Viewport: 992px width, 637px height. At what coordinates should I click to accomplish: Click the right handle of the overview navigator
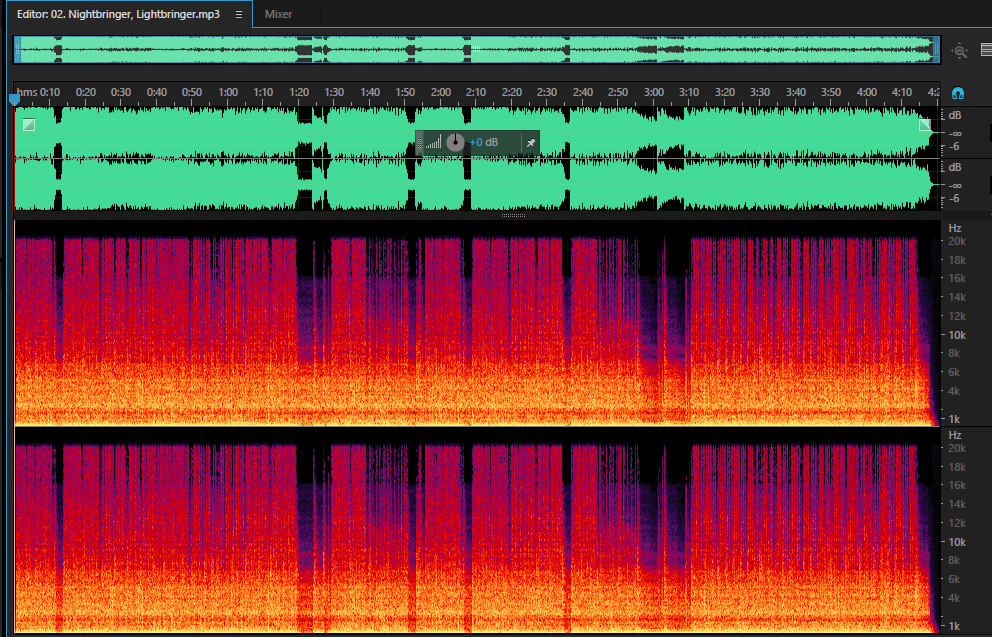point(936,49)
